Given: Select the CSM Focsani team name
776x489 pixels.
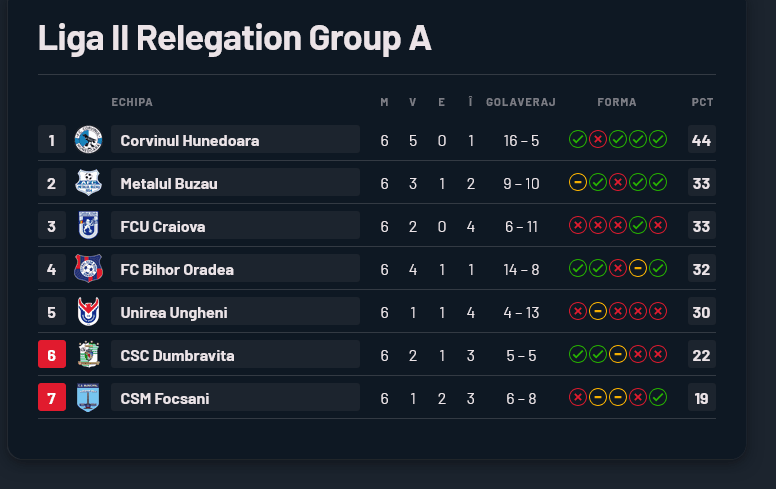Looking at the screenshot, I should point(165,399).
